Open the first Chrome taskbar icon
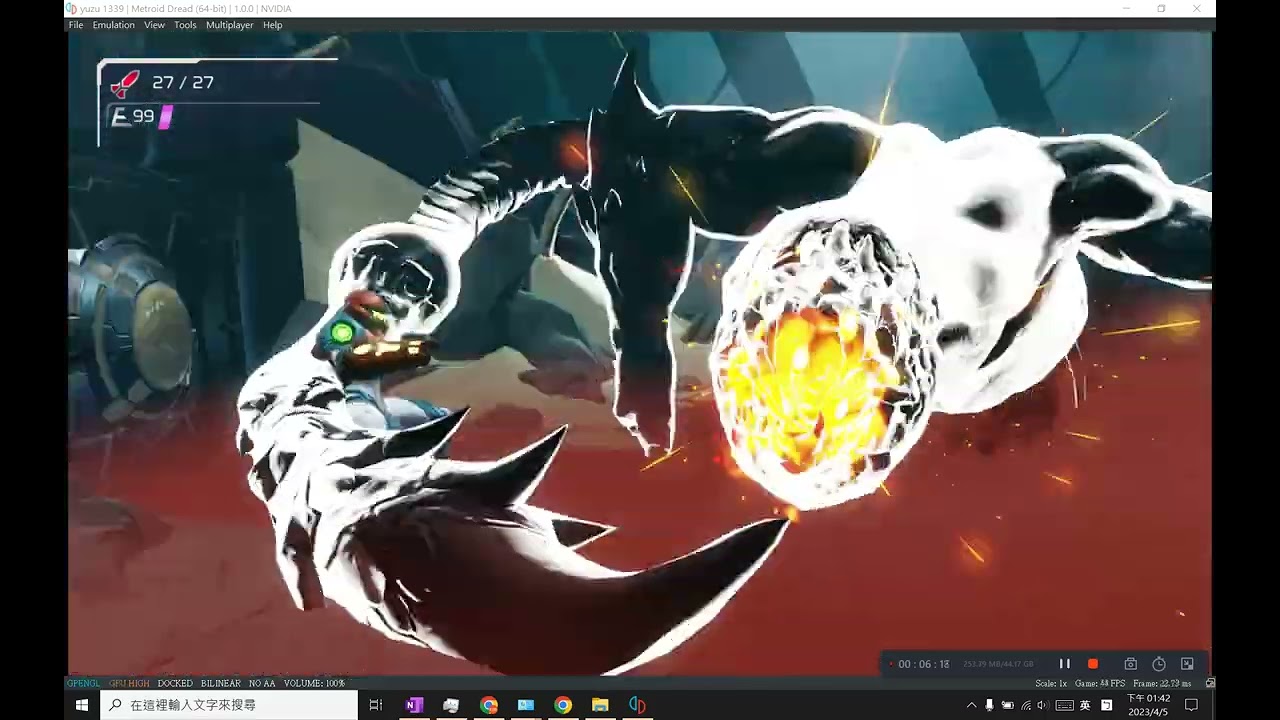The width and height of the screenshot is (1280, 720). point(488,705)
